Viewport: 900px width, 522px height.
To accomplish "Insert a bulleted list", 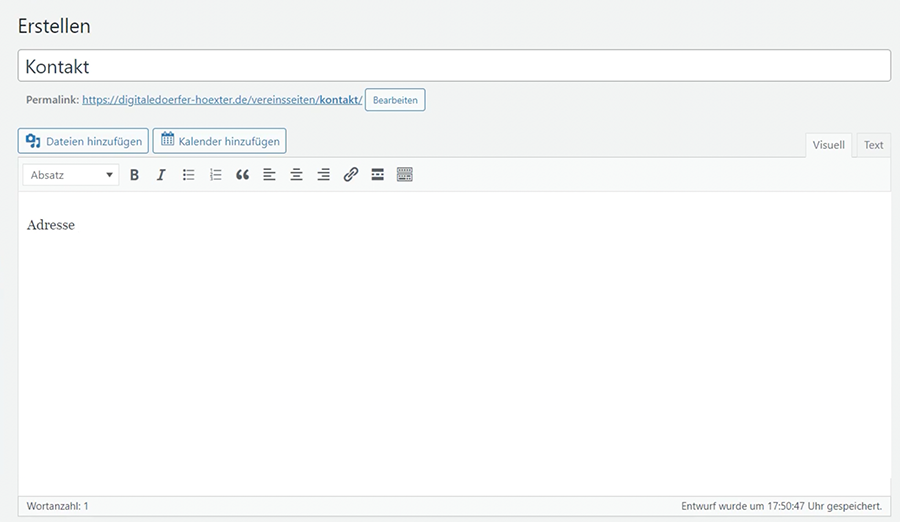I will point(188,175).
